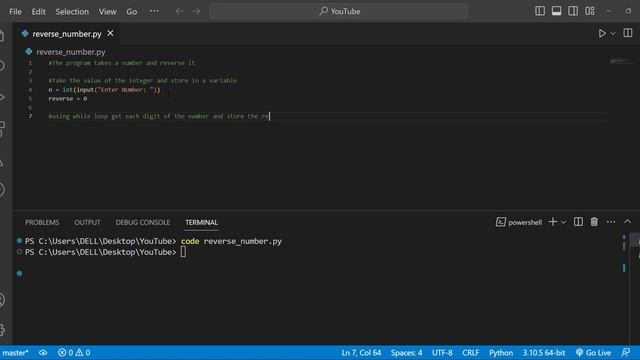The image size is (640, 360).
Task: Open the File menu
Action: [15, 11]
